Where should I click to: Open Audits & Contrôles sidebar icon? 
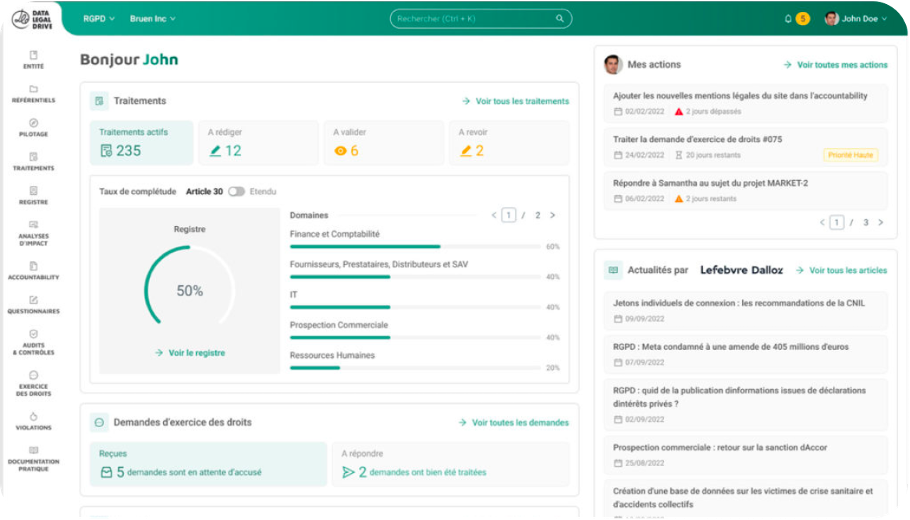point(33,335)
